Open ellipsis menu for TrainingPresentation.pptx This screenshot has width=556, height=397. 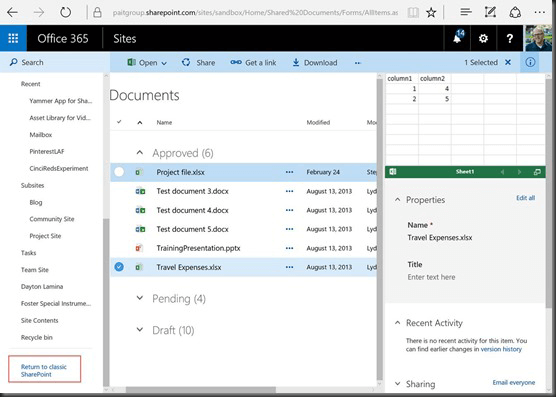[289, 248]
